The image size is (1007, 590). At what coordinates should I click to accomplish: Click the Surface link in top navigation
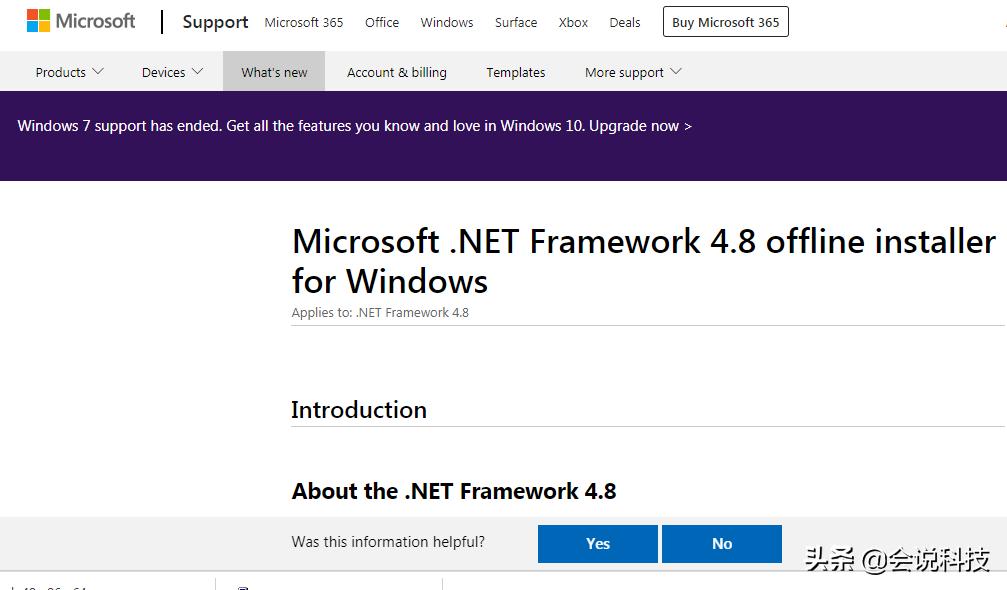515,22
